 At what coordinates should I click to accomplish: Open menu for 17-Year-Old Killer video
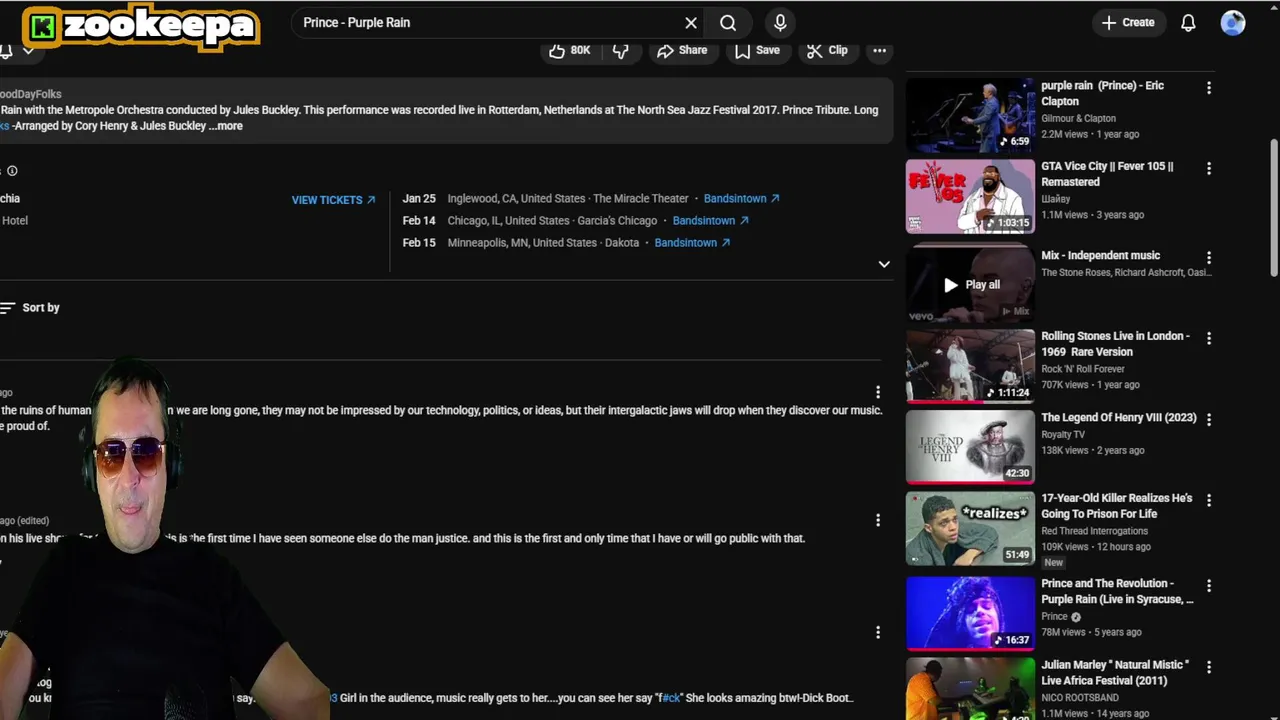click(1209, 501)
